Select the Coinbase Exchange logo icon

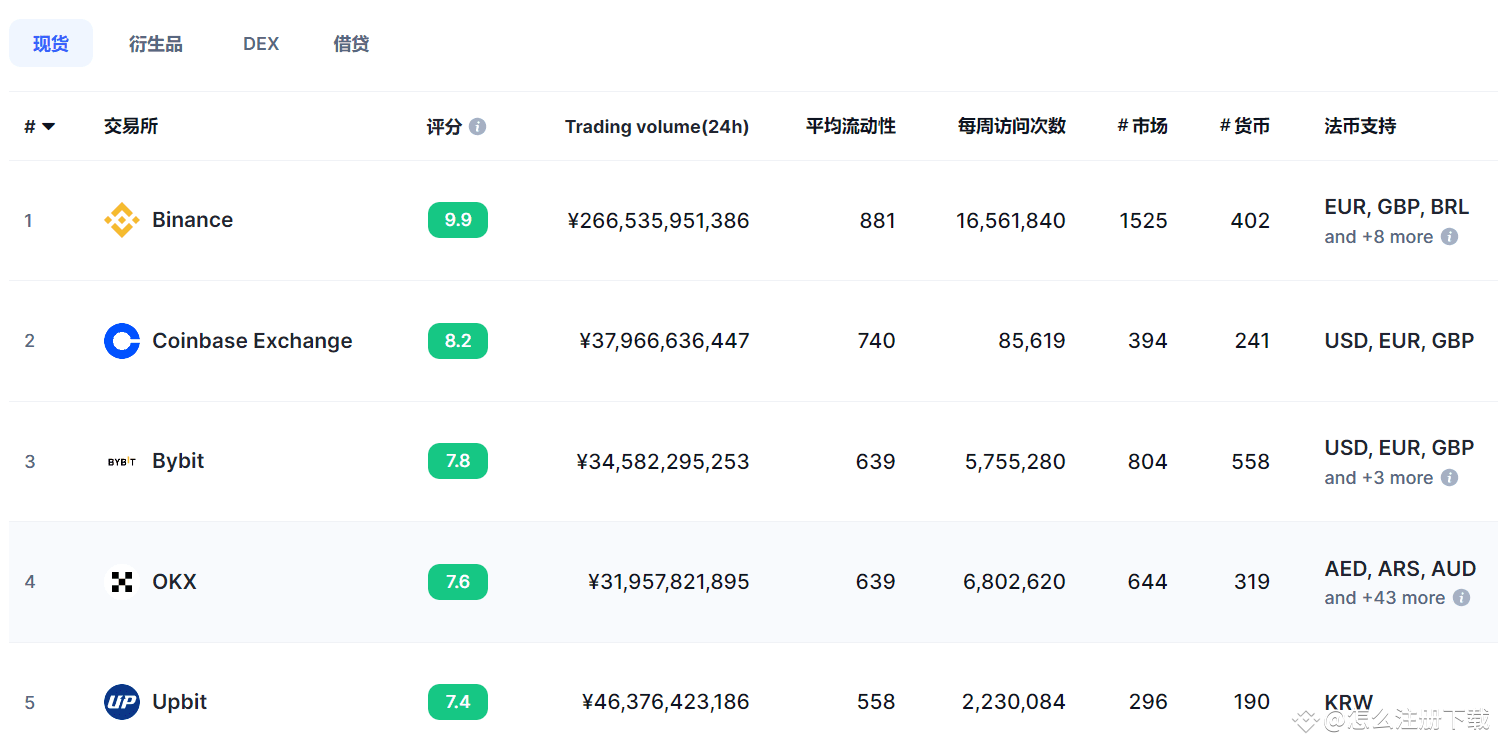coord(121,341)
